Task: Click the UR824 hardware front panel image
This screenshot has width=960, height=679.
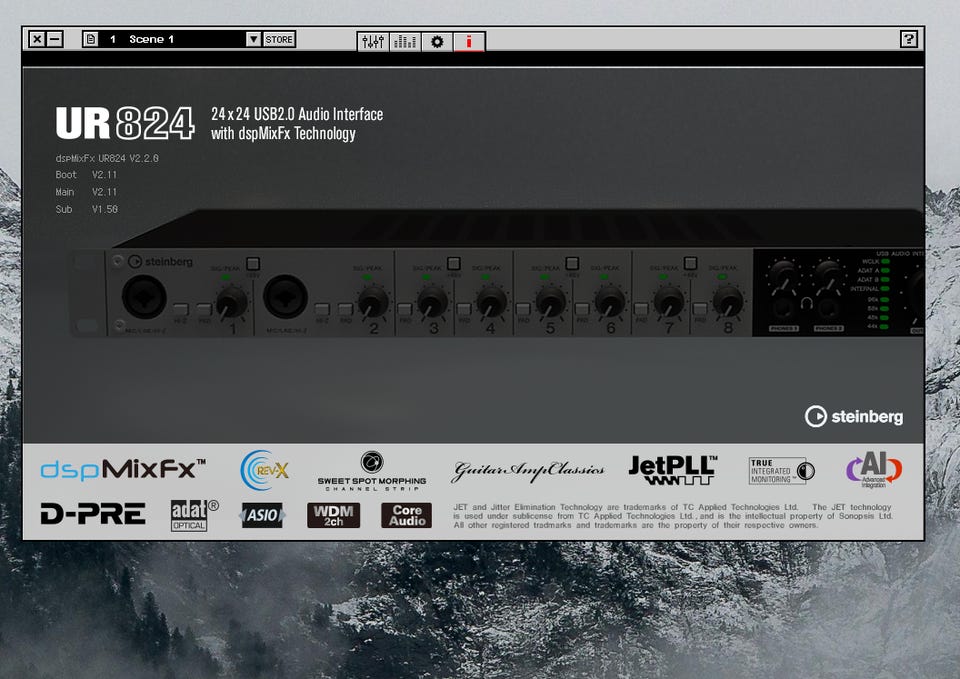Action: tap(496, 273)
